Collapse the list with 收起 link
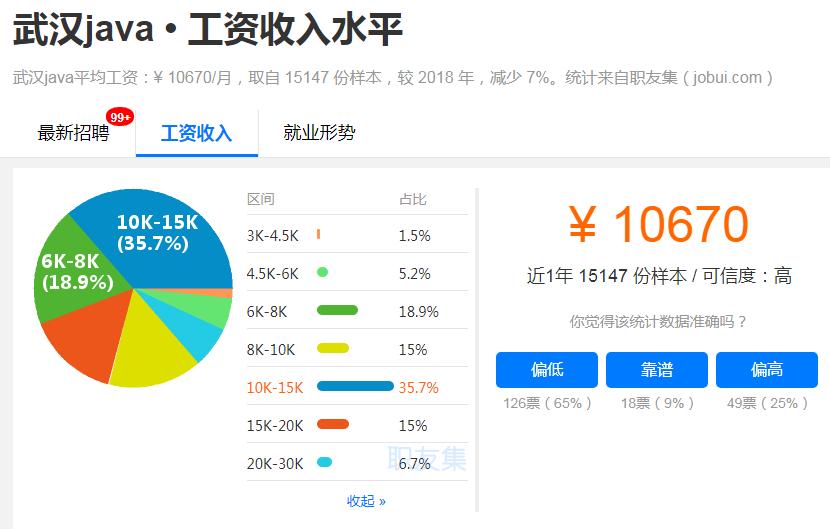 366,501
